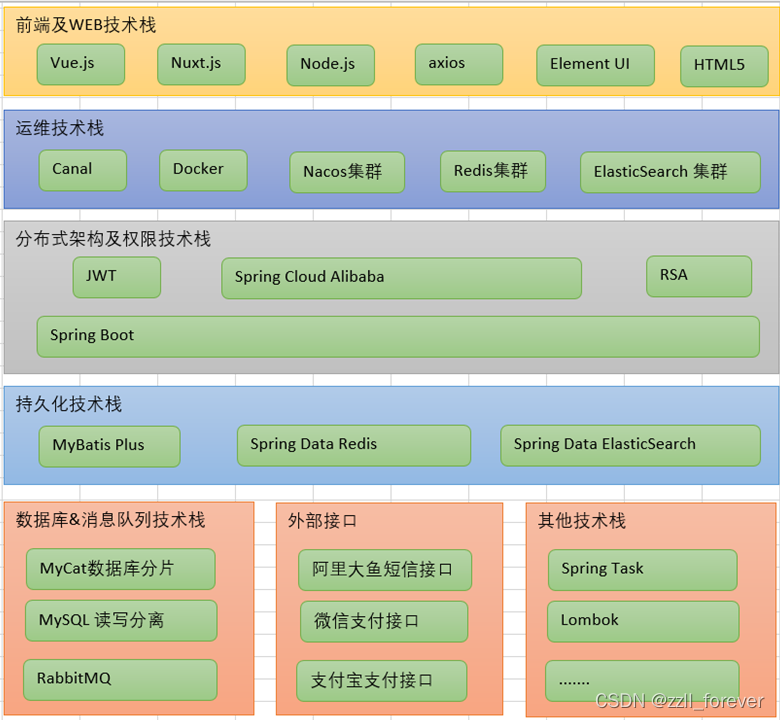This screenshot has height=720, width=780.
Task: Select the 阿里大鱼短信接口 box
Action: (385, 570)
